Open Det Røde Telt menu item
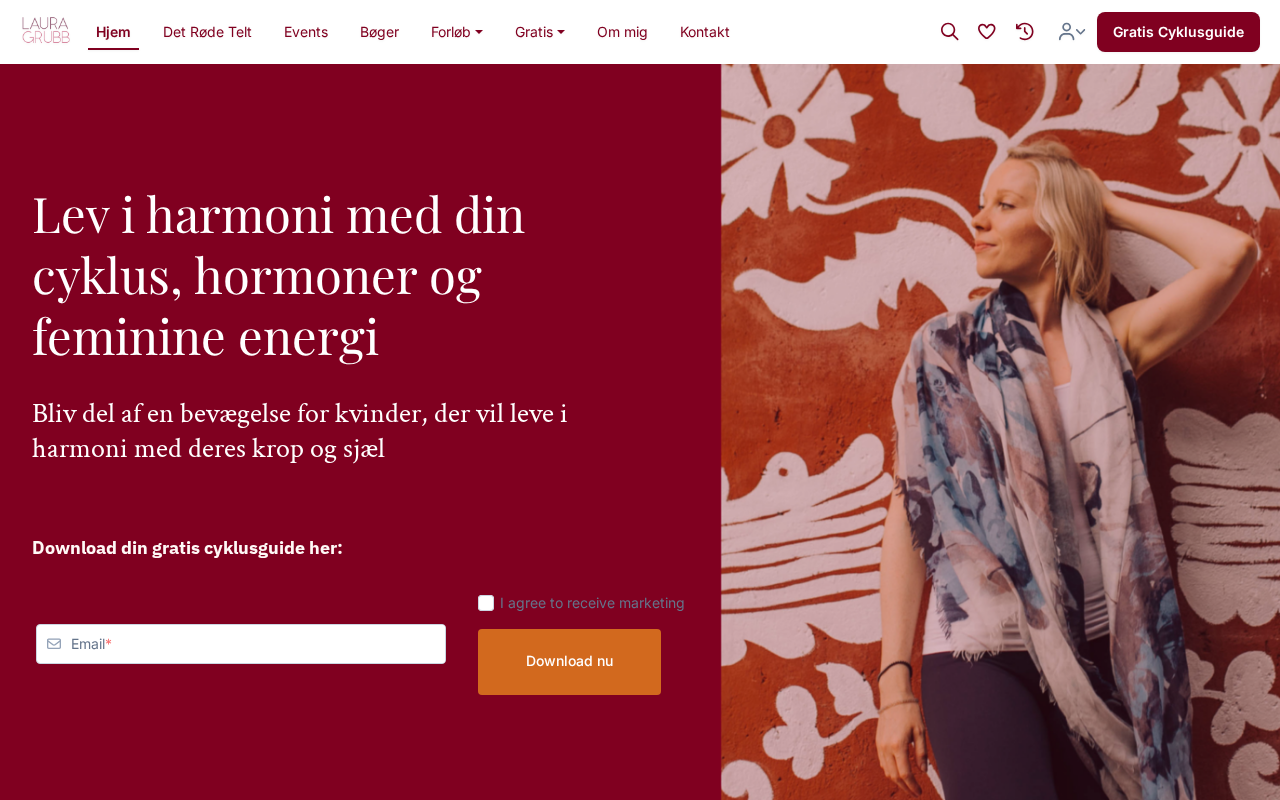Viewport: 1280px width, 800px height. coord(207,32)
